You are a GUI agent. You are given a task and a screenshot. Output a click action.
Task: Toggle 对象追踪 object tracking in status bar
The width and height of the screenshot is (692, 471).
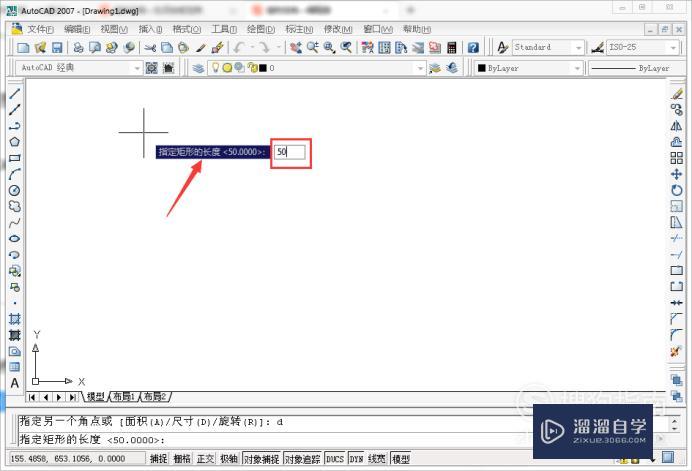click(x=302, y=459)
